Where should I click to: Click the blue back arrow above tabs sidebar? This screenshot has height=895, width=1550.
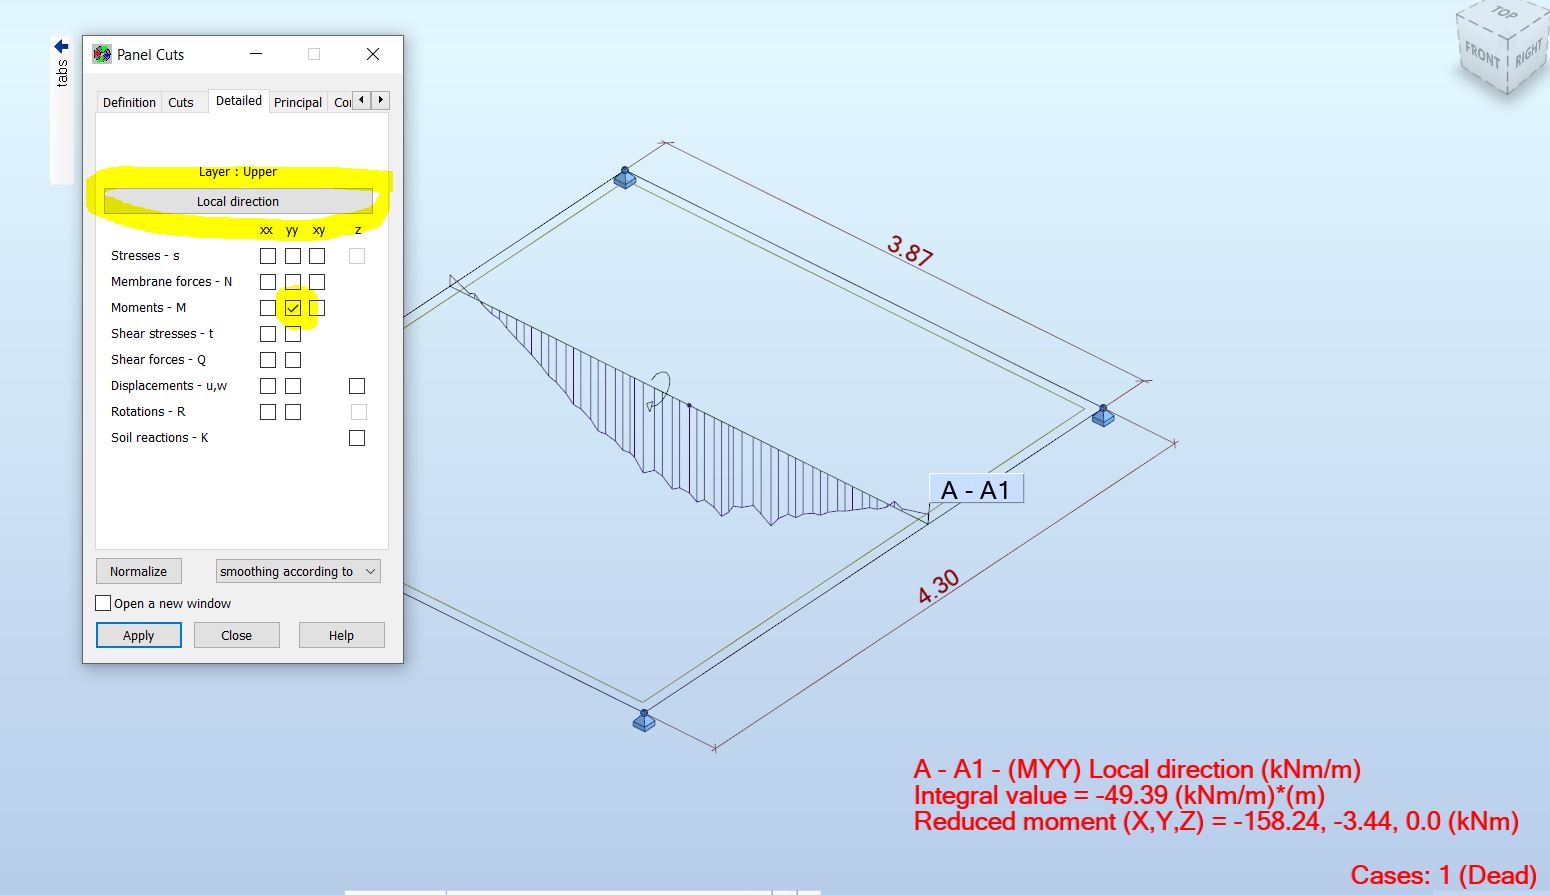60,45
